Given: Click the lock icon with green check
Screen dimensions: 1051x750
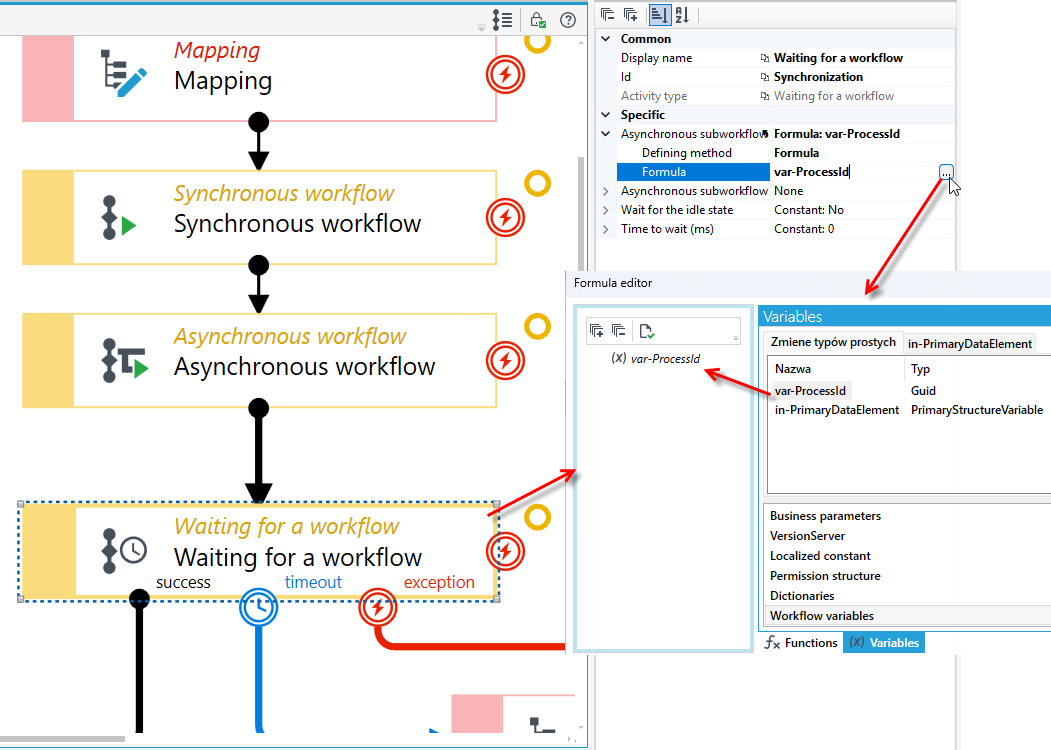Looking at the screenshot, I should [538, 20].
